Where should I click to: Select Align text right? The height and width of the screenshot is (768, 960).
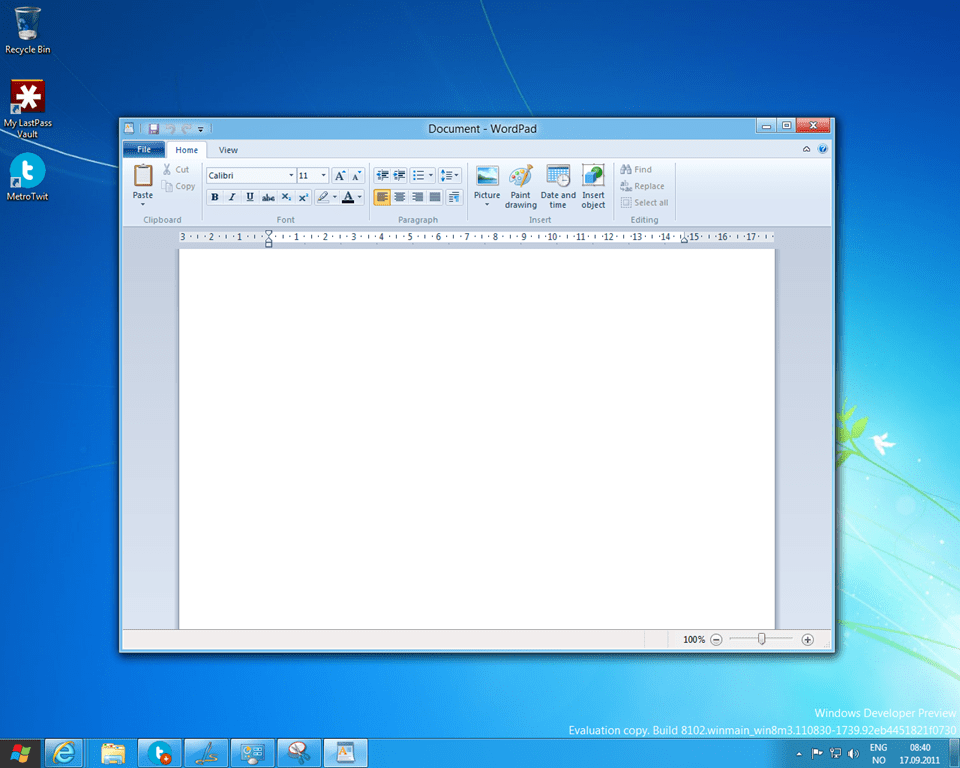(418, 197)
